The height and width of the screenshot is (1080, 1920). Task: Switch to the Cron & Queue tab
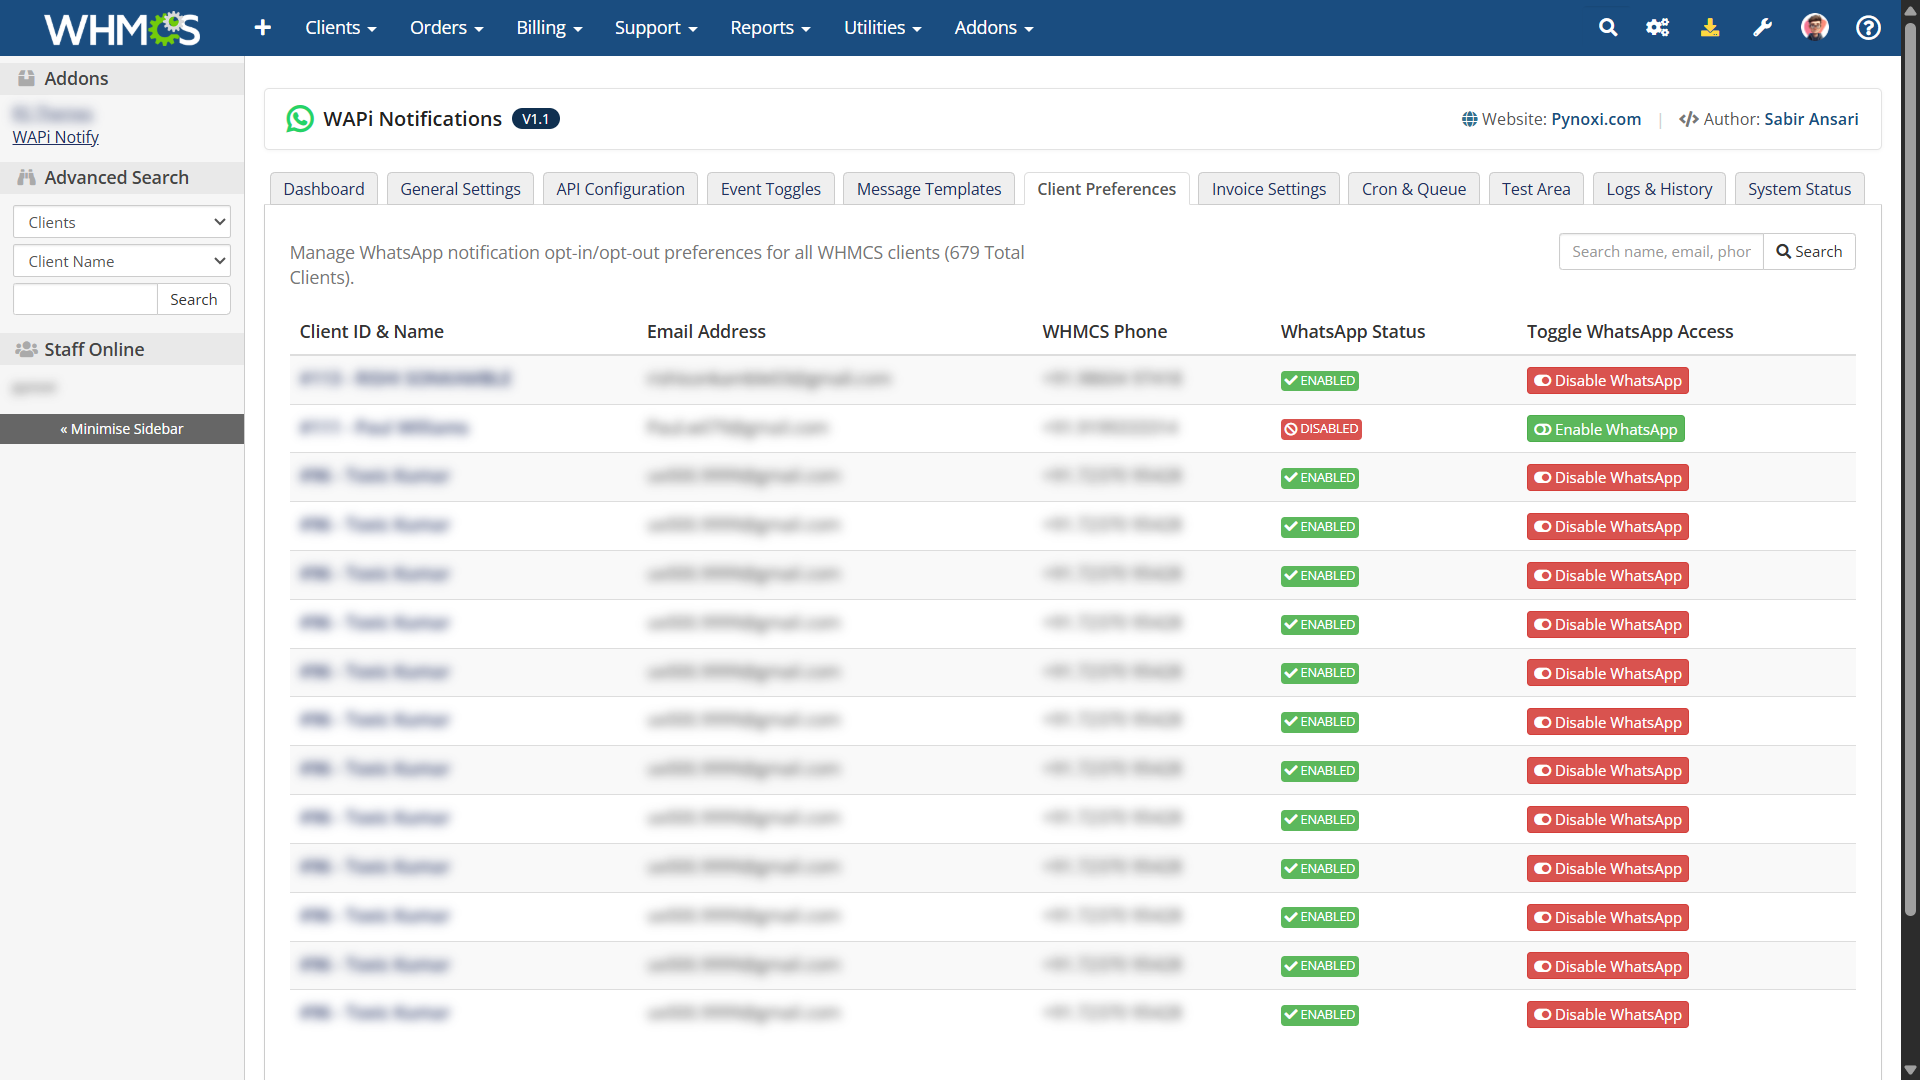(x=1413, y=189)
